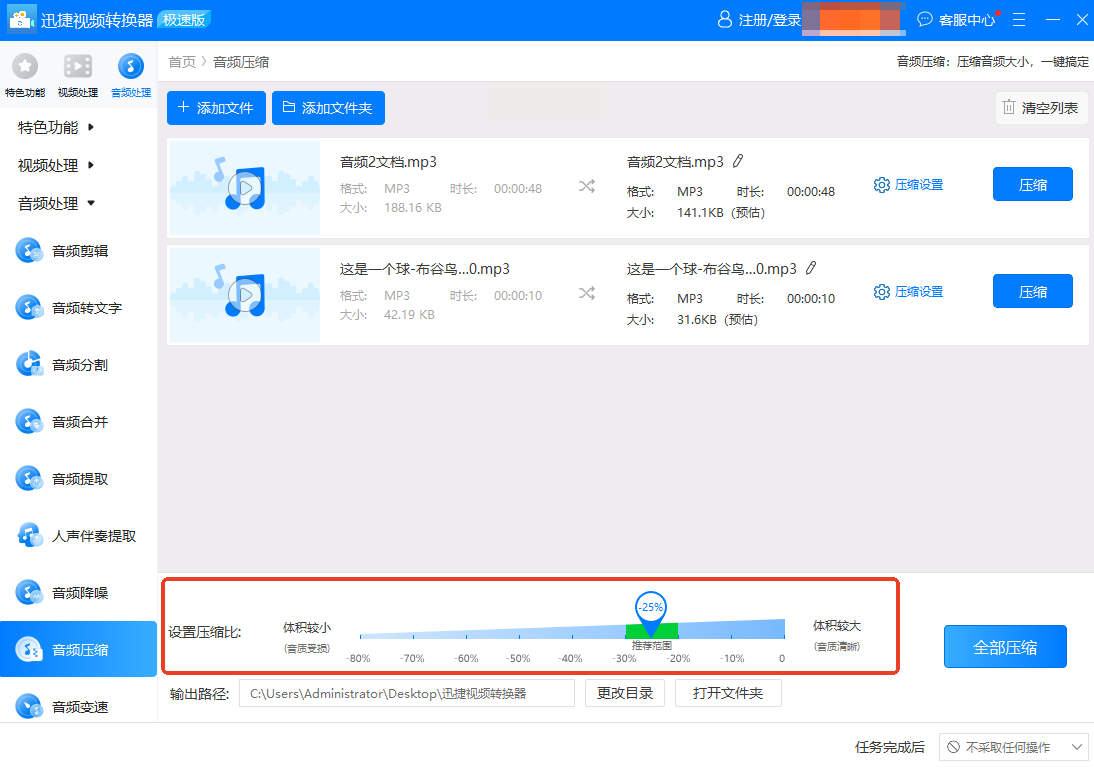1094x770 pixels.
Task: Click pencil rename icon for 这是一个球-布谷鸟 file
Action: pos(811,268)
